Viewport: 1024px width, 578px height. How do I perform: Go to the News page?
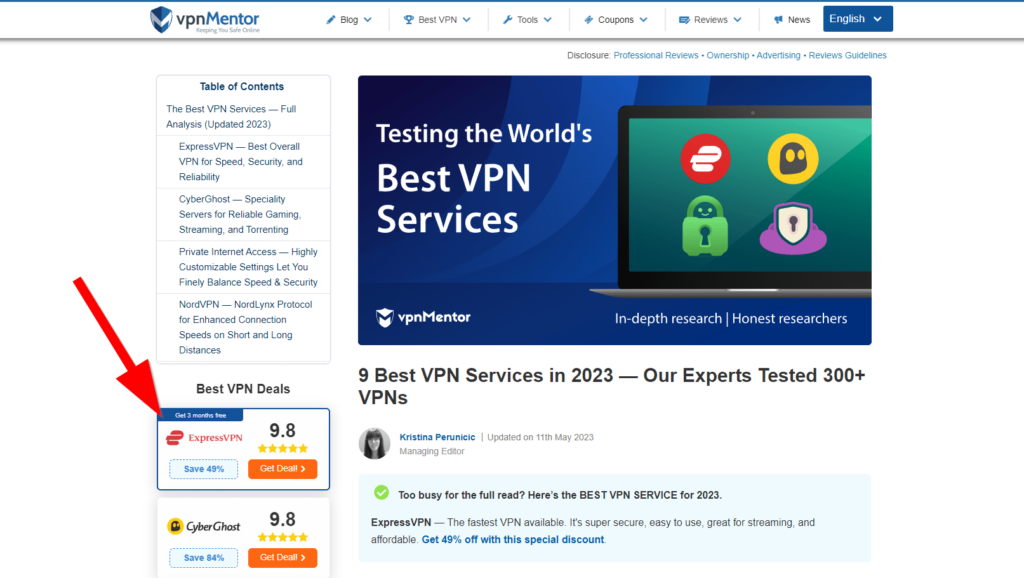(x=792, y=20)
